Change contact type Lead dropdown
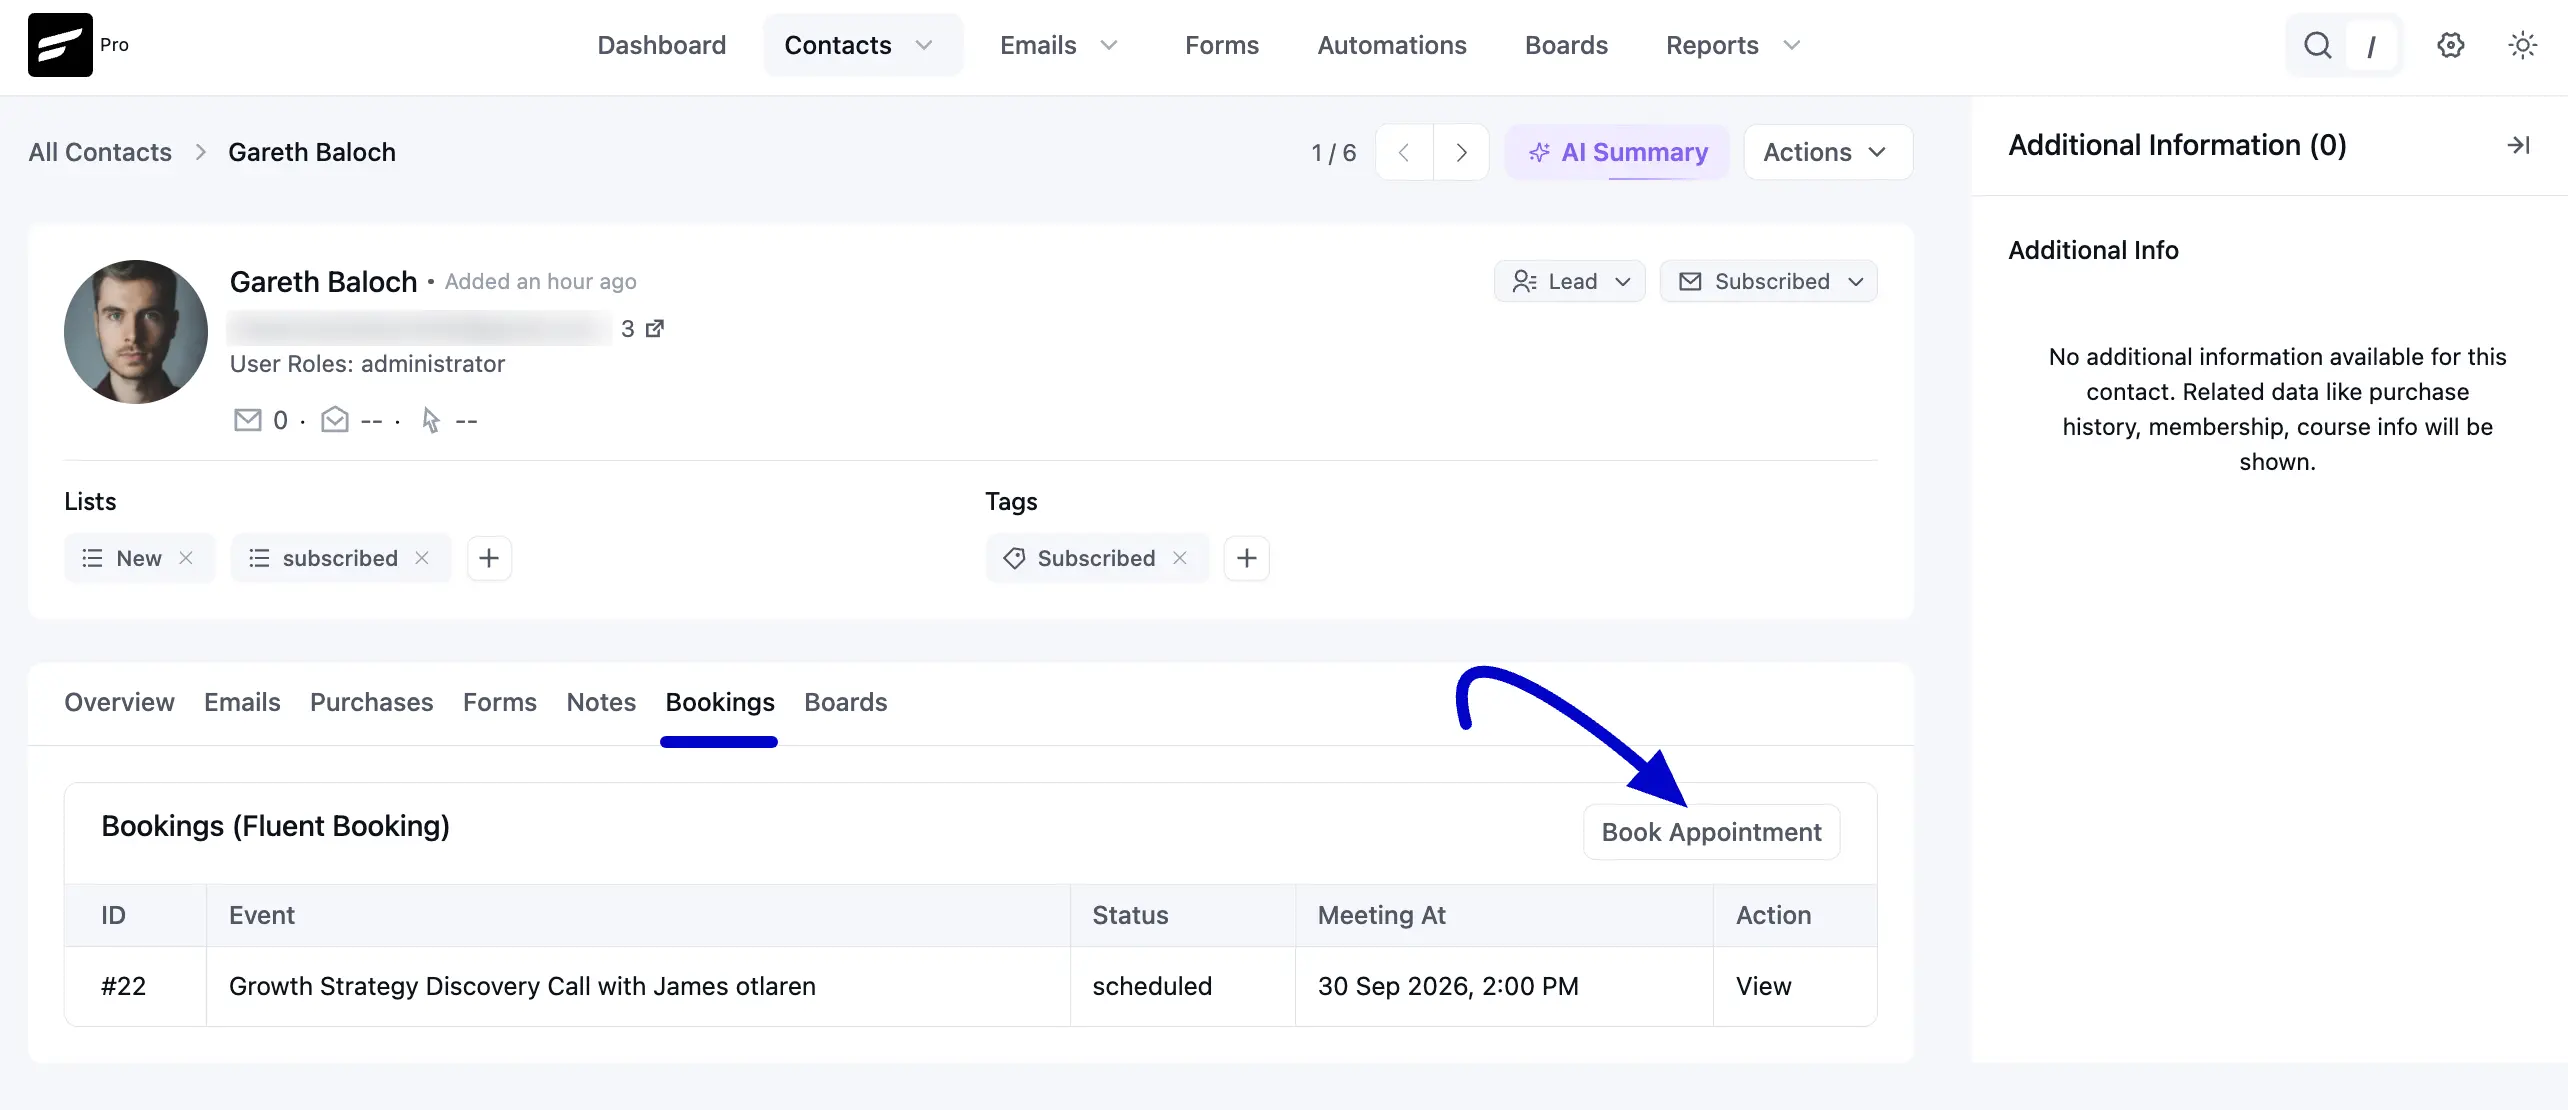This screenshot has width=2568, height=1110. (1569, 281)
